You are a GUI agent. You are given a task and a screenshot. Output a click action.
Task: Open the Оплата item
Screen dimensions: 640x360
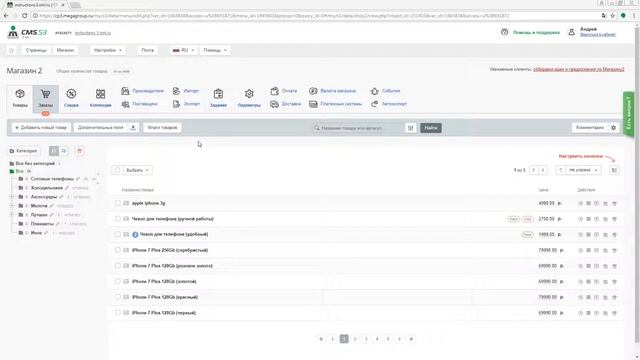(284, 91)
